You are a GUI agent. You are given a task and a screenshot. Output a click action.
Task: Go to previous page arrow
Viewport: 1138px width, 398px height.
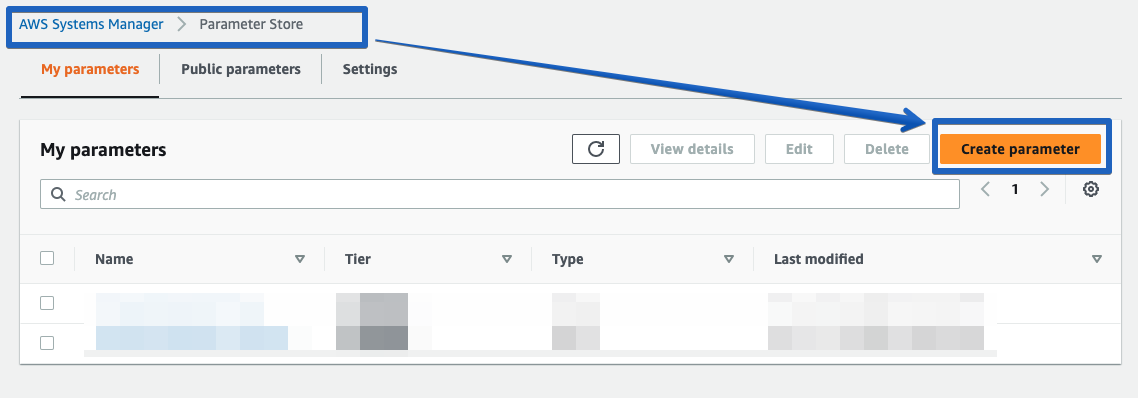986,190
